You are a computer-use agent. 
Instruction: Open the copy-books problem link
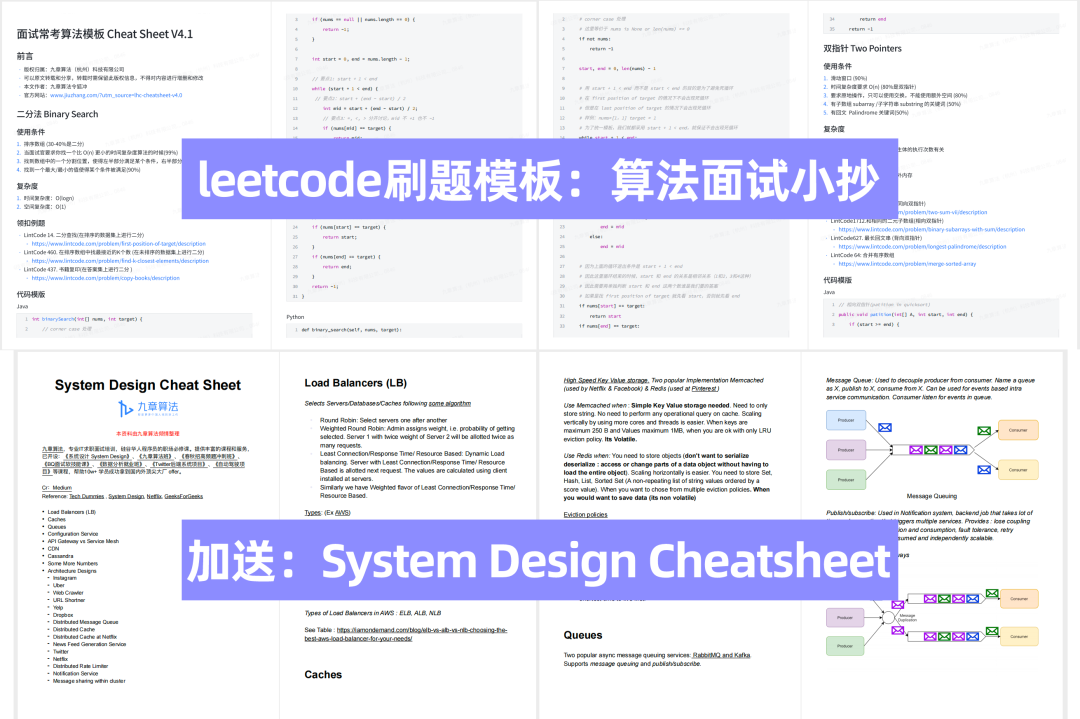pyautogui.click(x=105, y=278)
